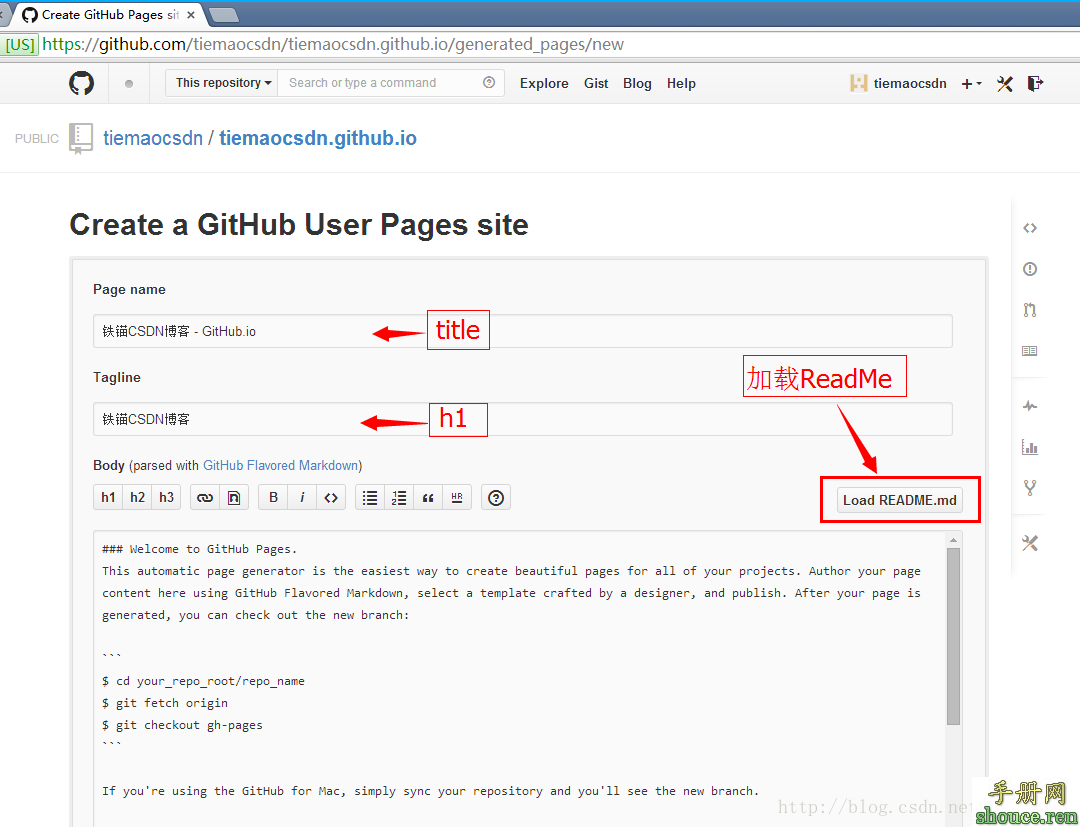This screenshot has width=1080, height=827.
Task: Open the Pull Requests sidebar icon
Action: tap(1030, 310)
